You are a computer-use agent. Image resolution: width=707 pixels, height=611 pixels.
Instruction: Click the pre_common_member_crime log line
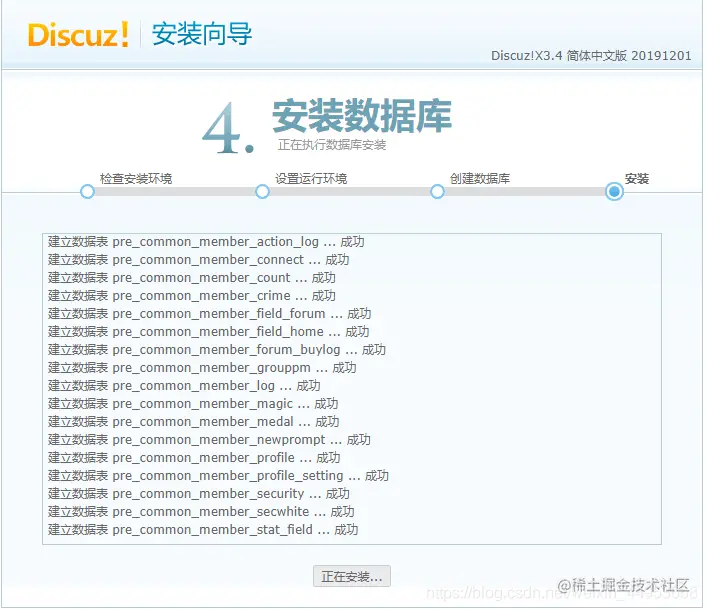coord(193,297)
